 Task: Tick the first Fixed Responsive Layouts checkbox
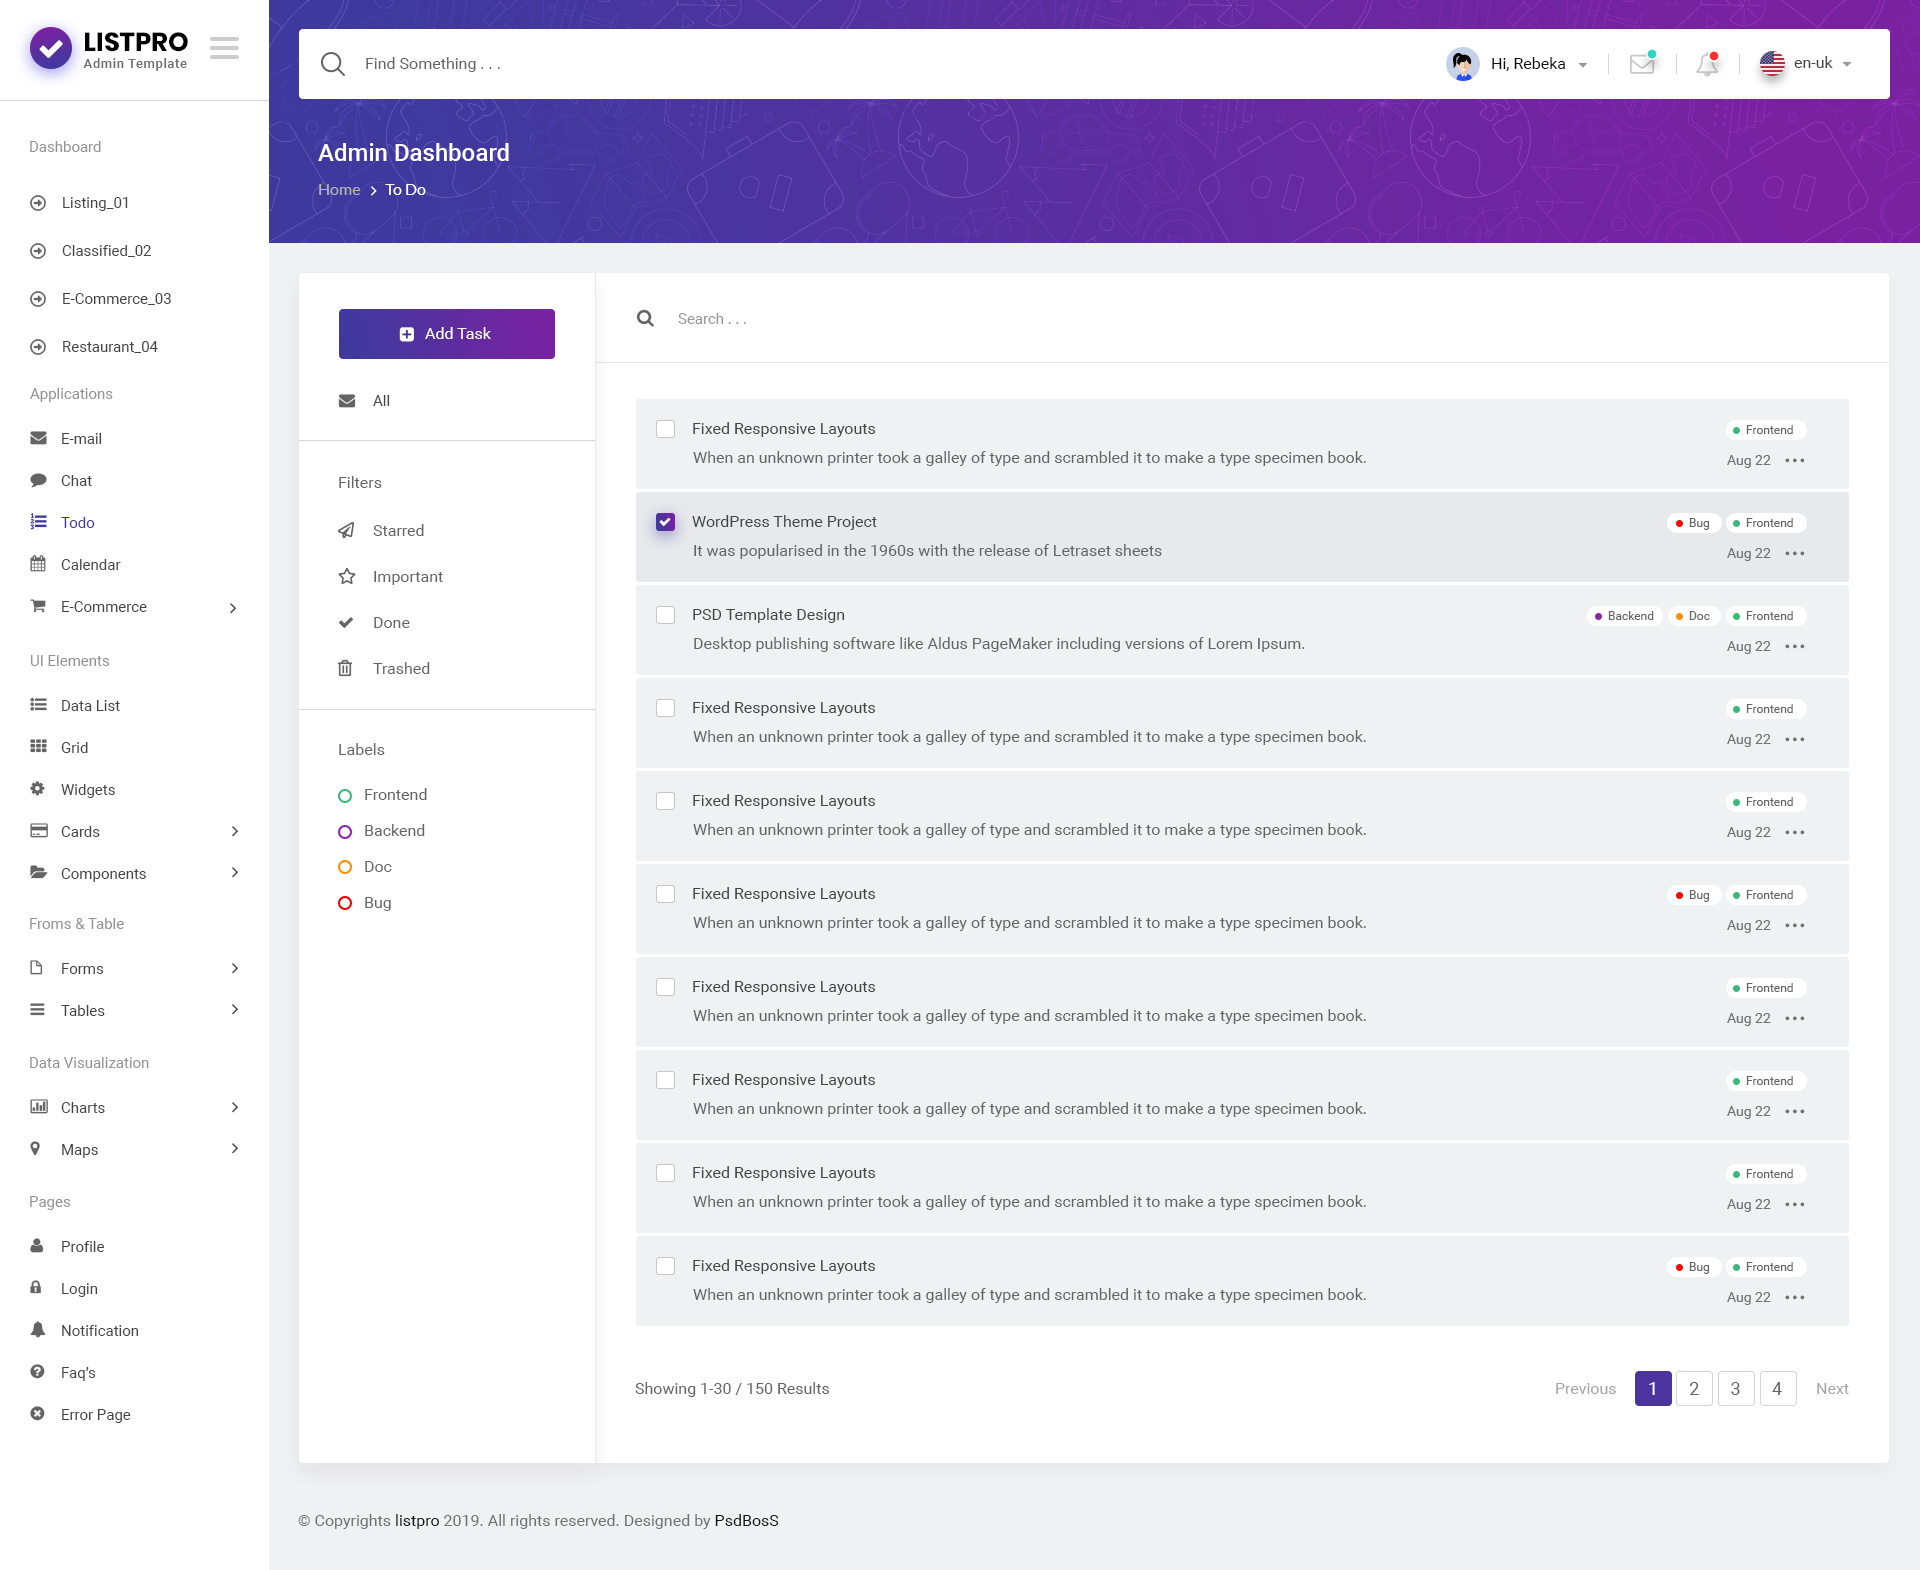tap(665, 429)
